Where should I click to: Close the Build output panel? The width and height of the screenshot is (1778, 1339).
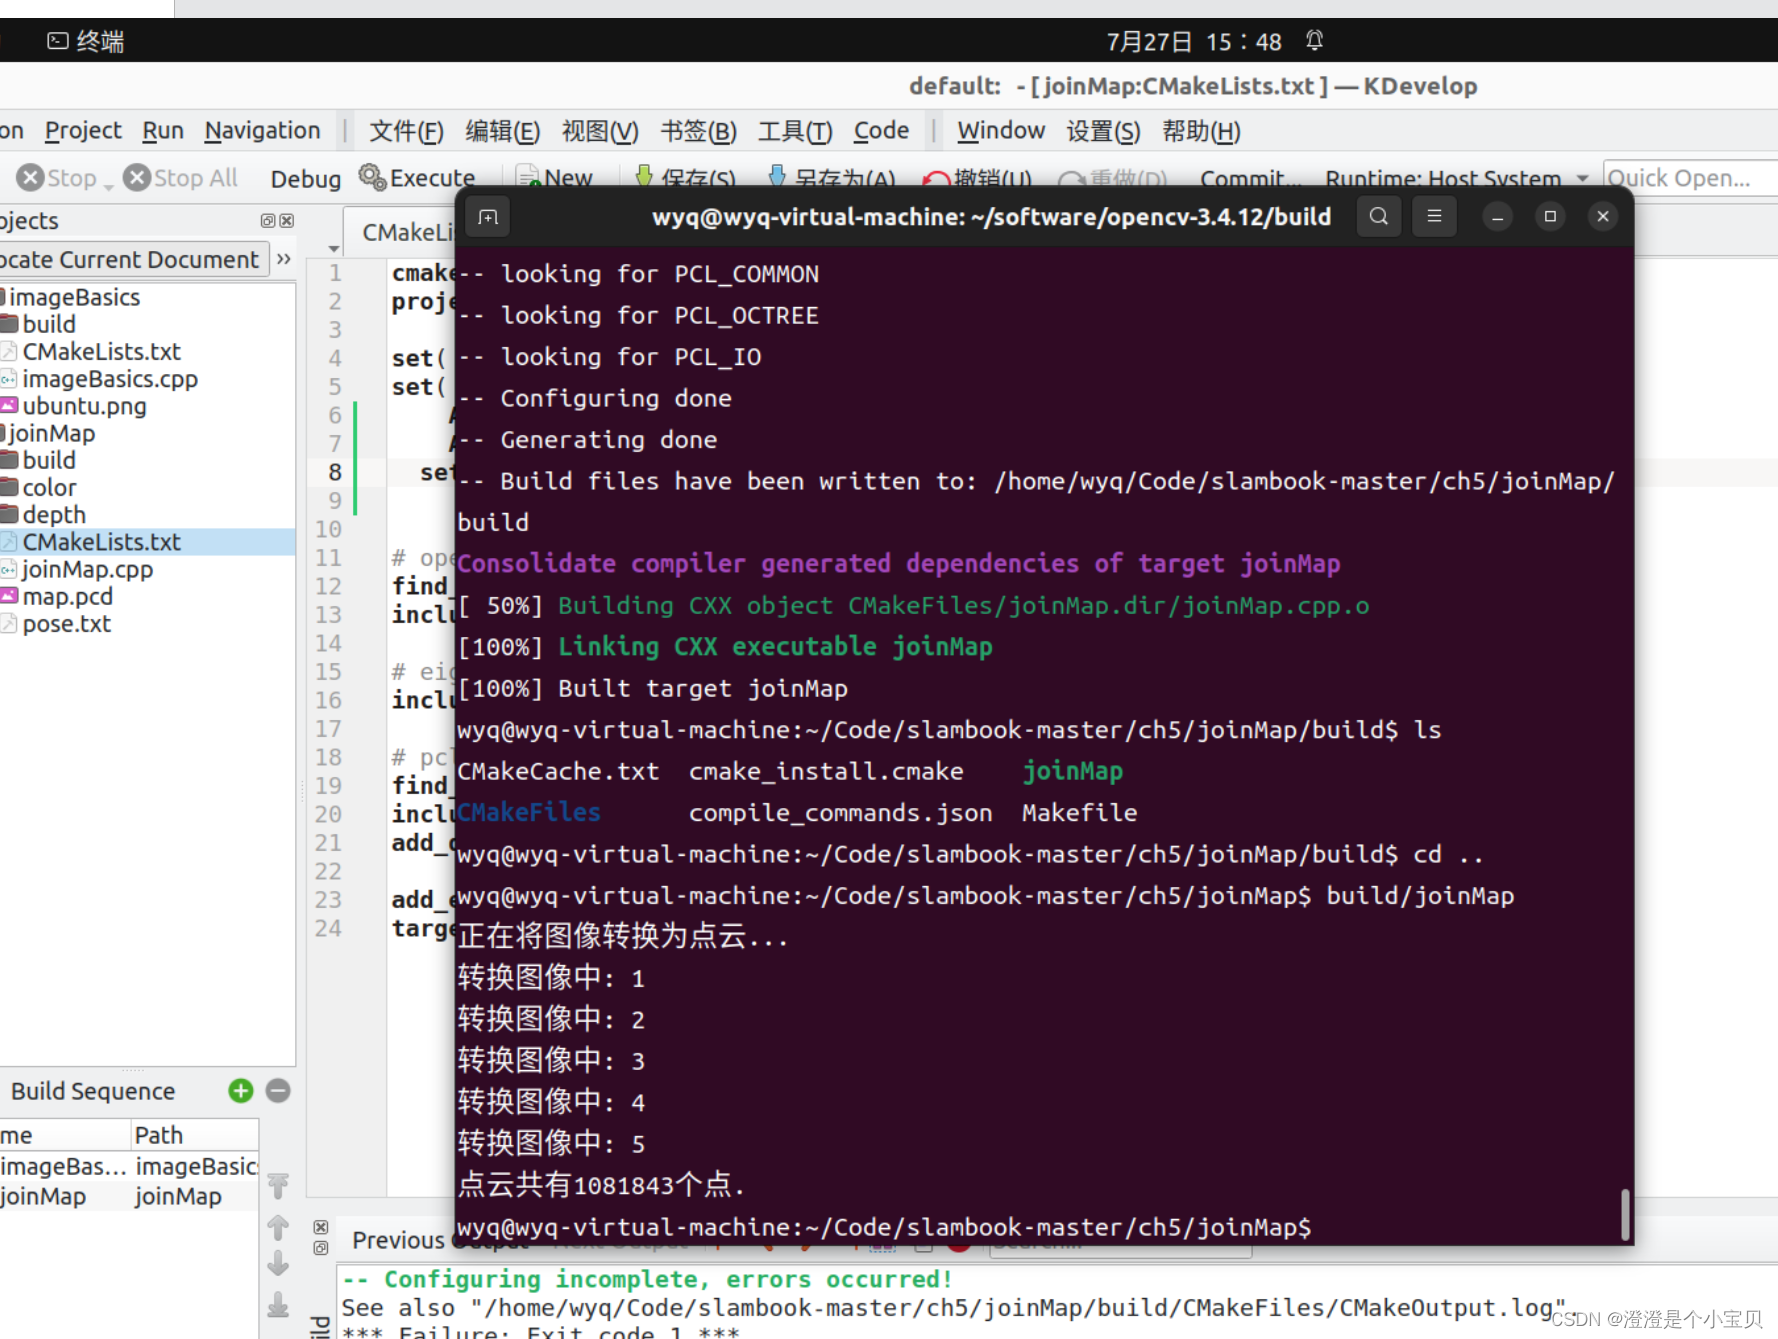[320, 1227]
